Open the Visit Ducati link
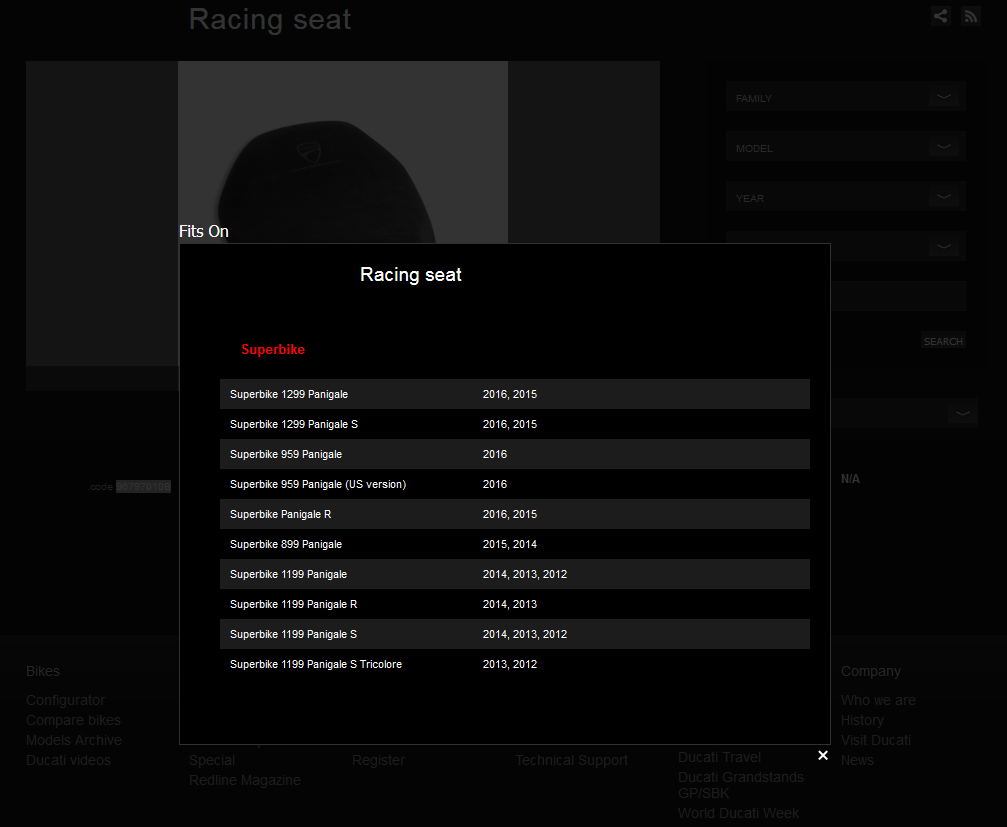 coord(875,740)
